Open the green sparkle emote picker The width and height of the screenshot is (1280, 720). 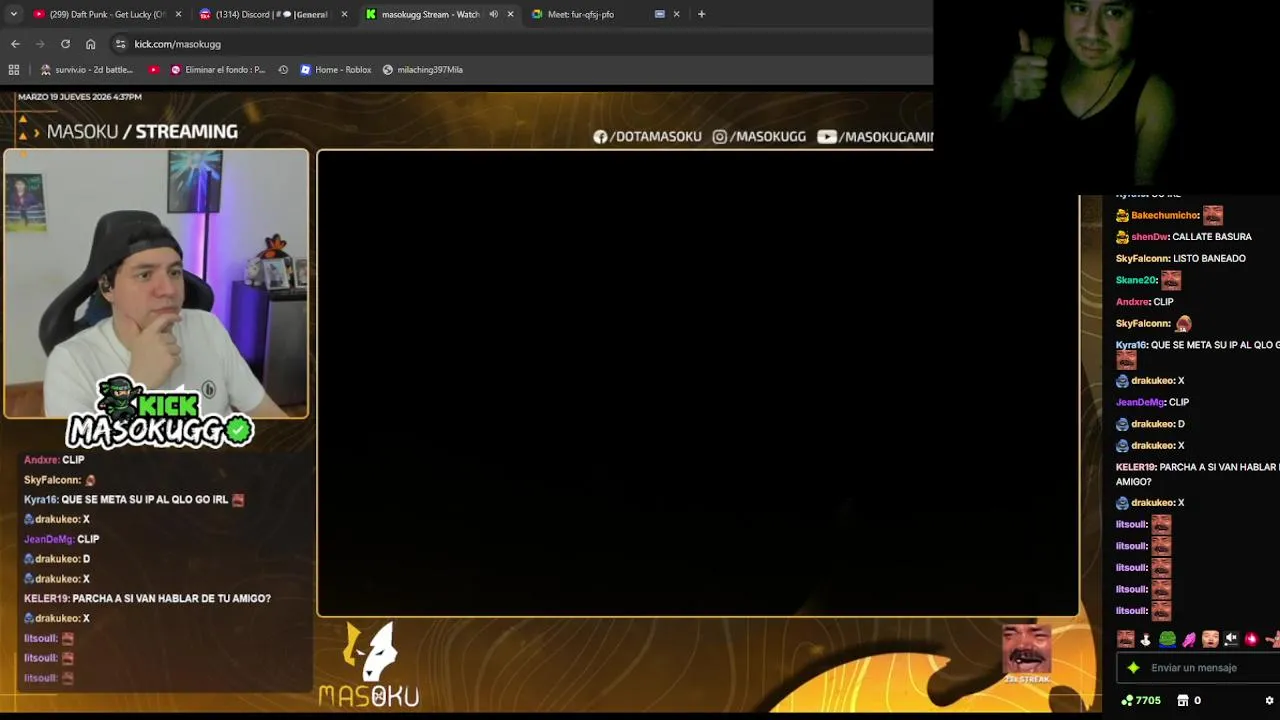coord(1133,668)
